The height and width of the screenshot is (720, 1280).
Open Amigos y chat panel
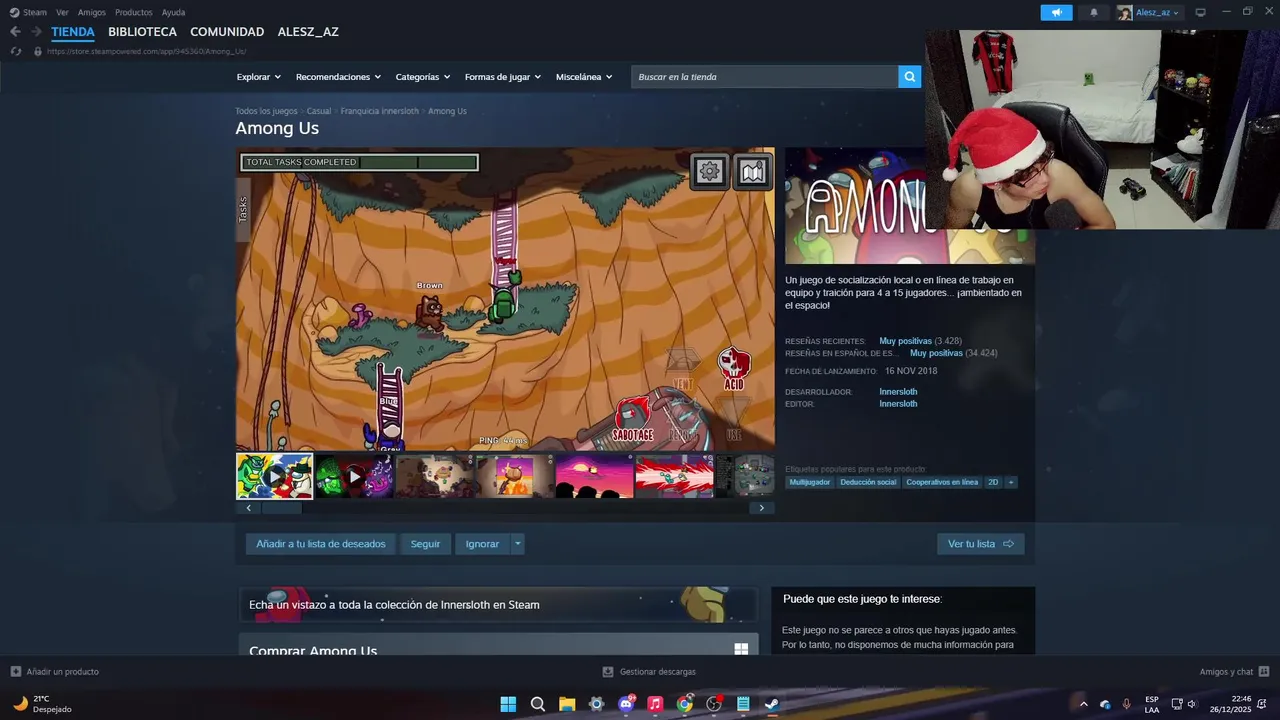click(1234, 672)
